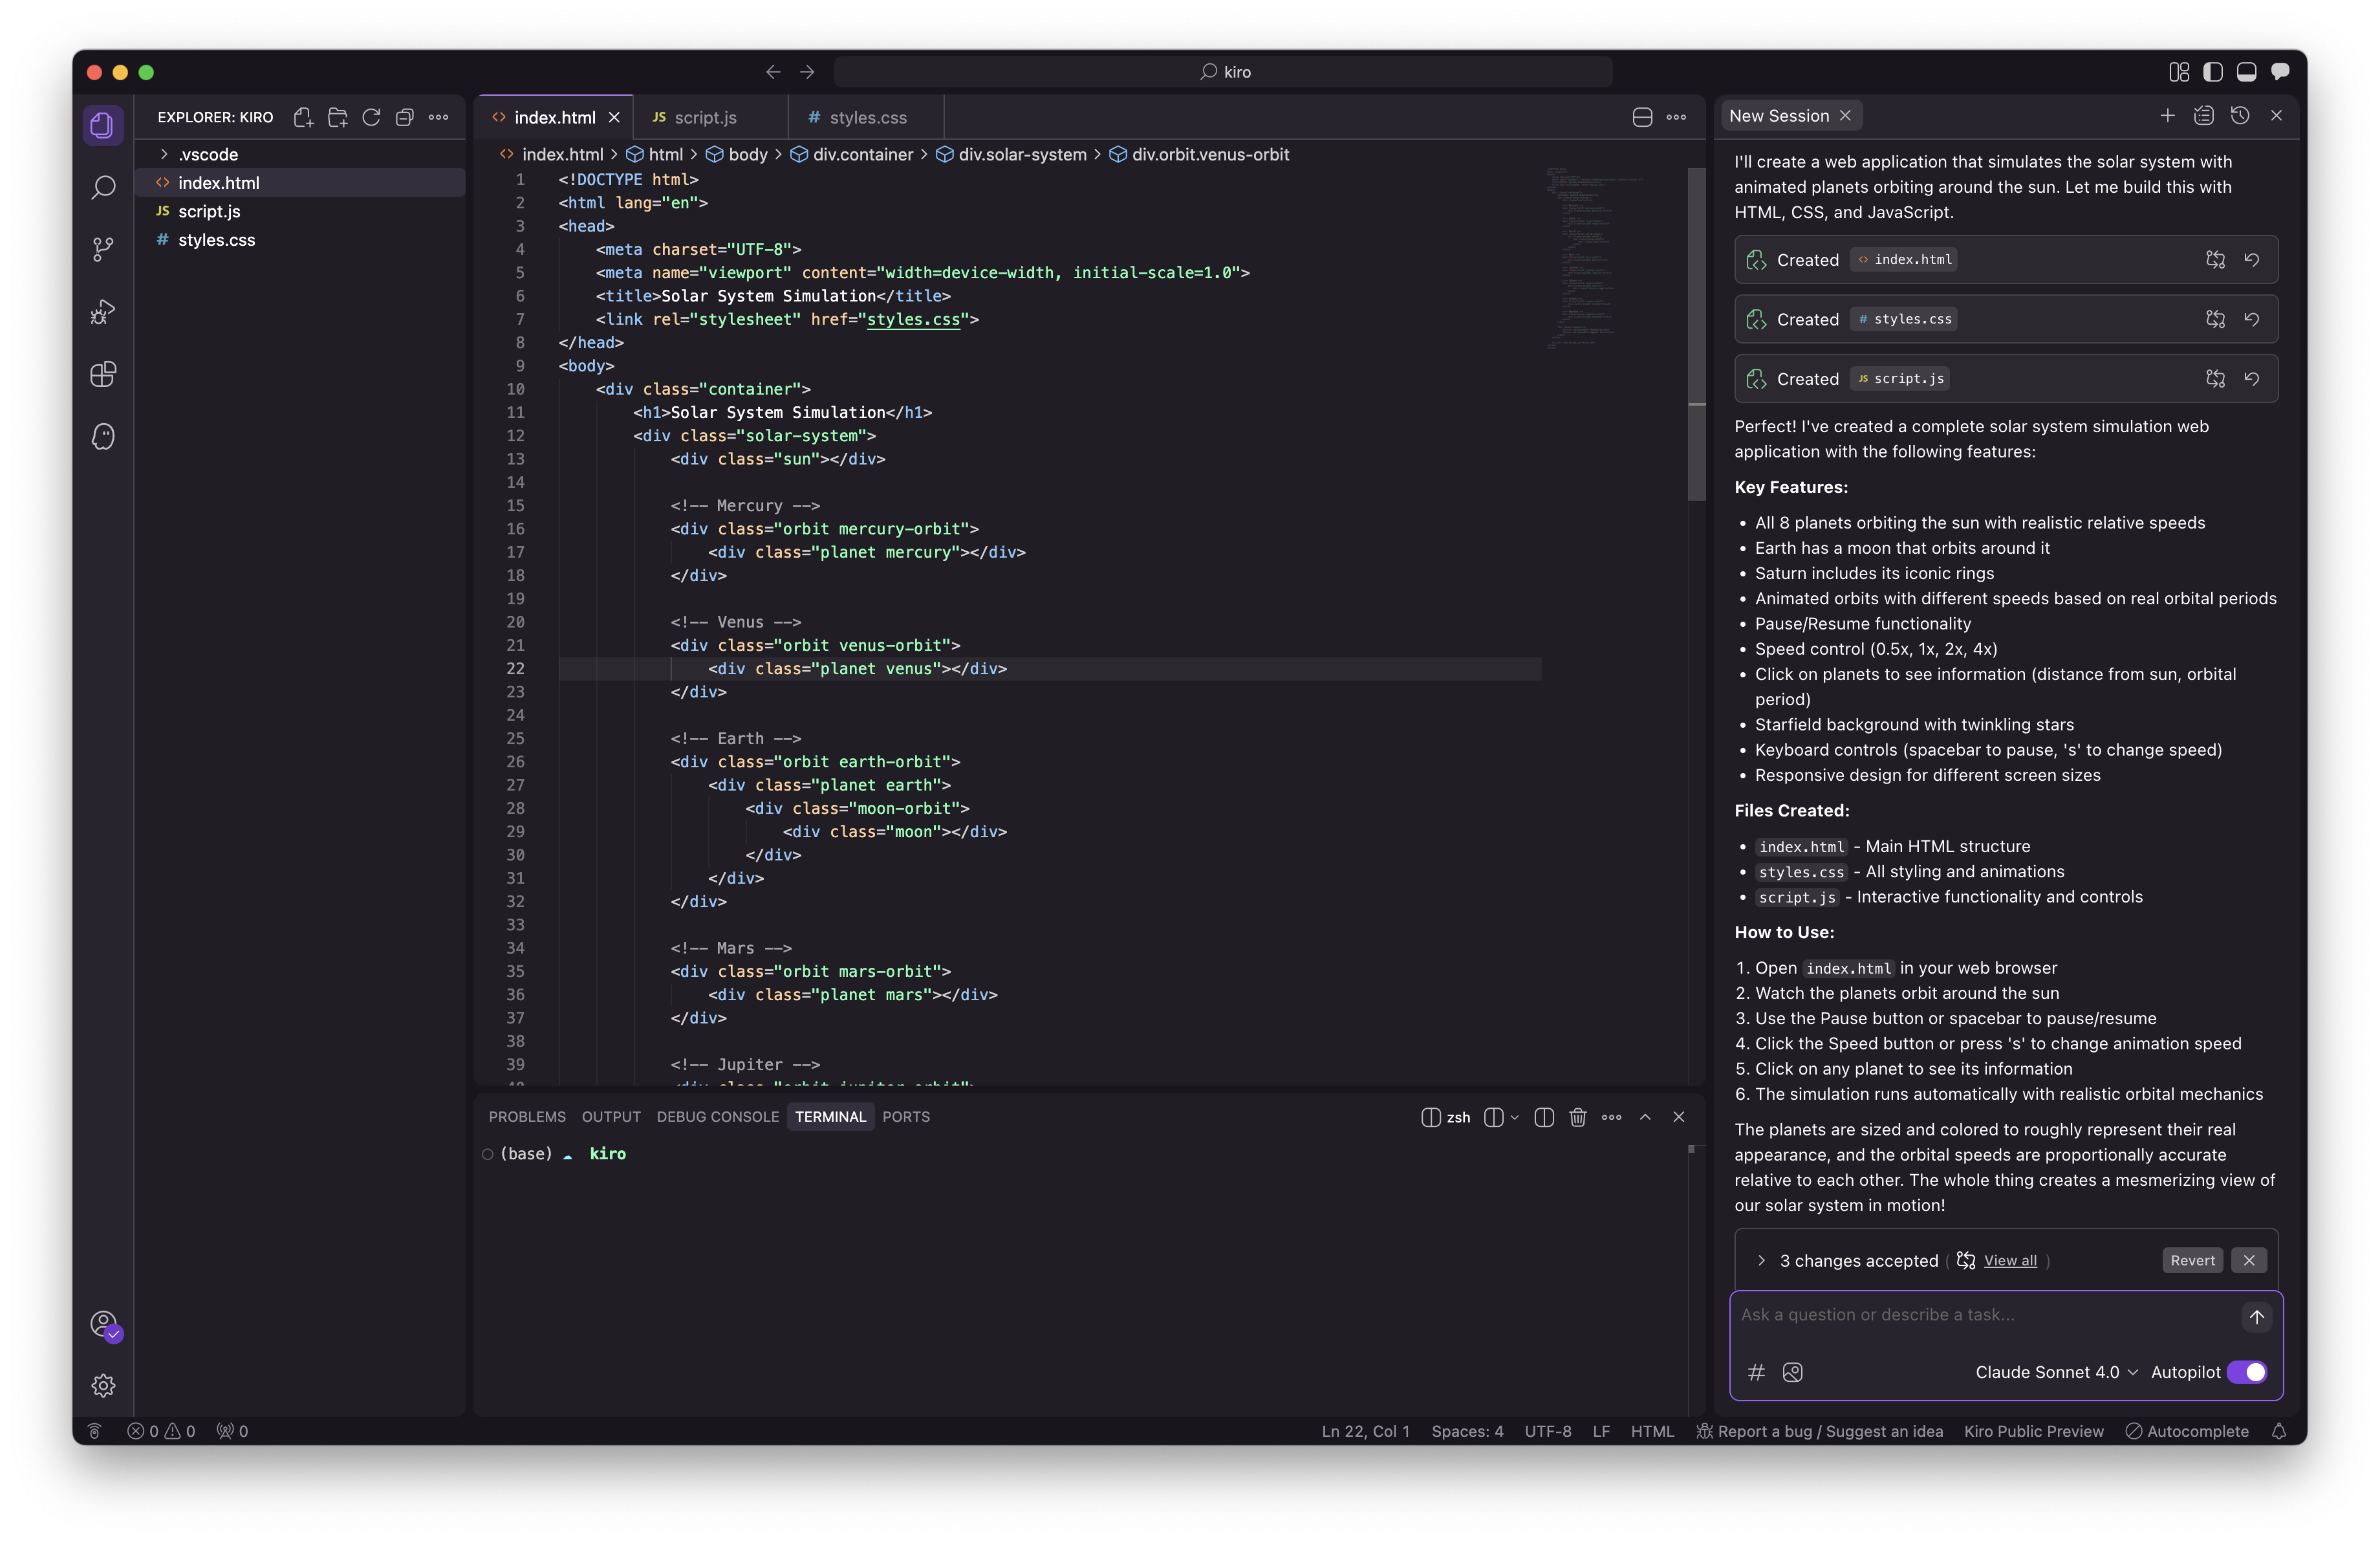Screen dimensions: 2380x1541
Task: Open terminal panel more actions
Action: click(1611, 1117)
